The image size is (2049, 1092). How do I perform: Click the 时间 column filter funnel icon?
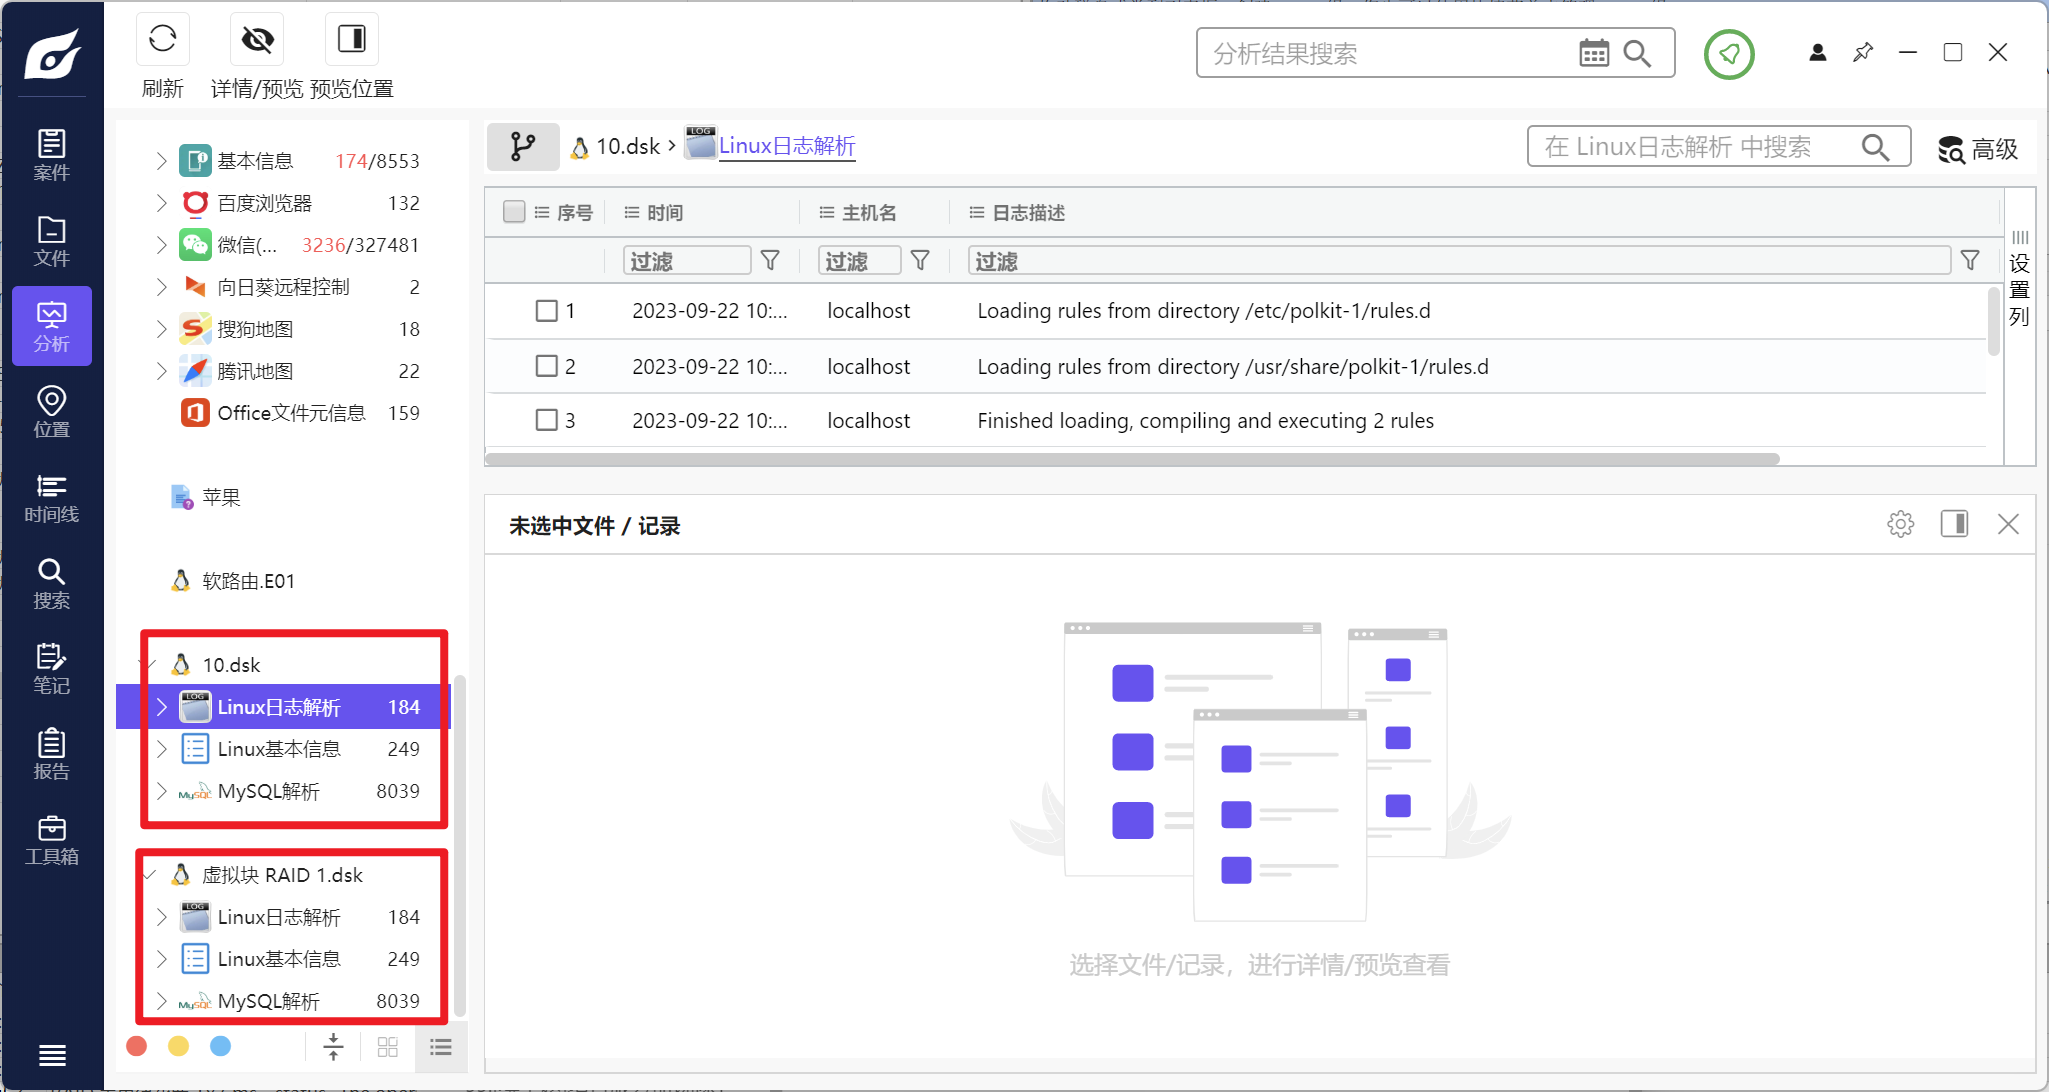coord(770,260)
